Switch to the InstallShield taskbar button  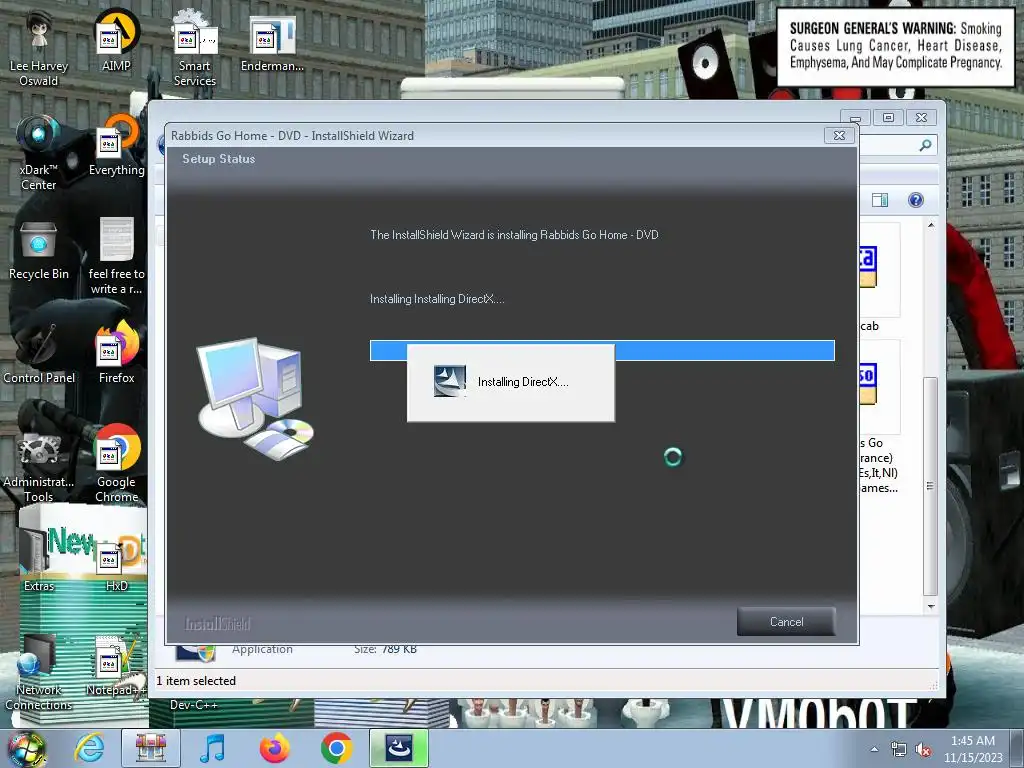pyautogui.click(x=398, y=748)
